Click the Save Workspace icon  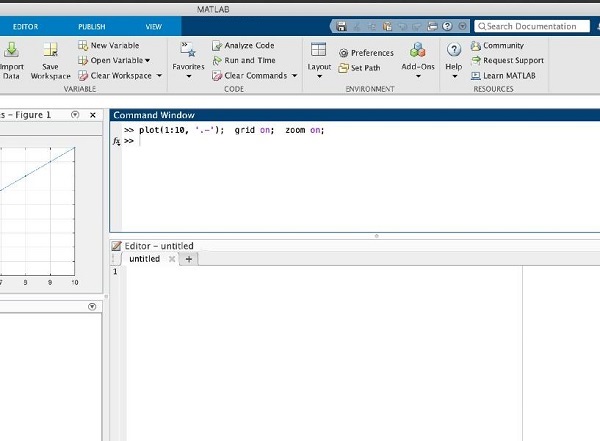point(50,49)
